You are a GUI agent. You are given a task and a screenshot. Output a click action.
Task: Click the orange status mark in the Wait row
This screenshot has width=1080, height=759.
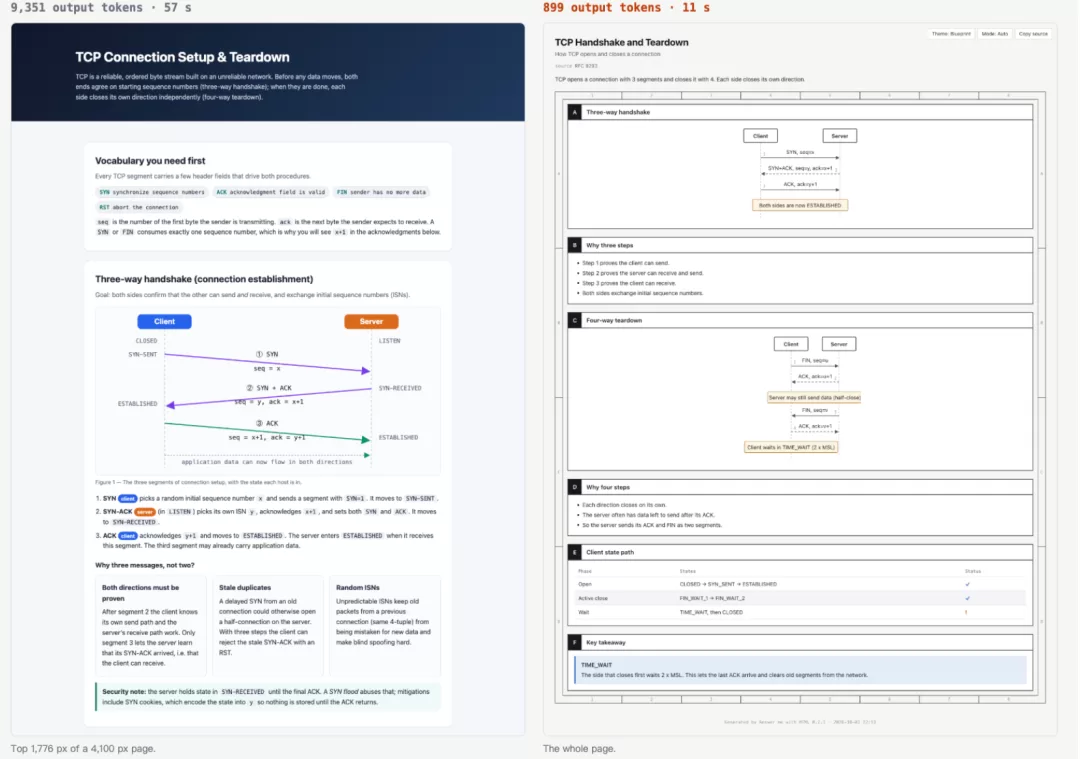coord(966,612)
